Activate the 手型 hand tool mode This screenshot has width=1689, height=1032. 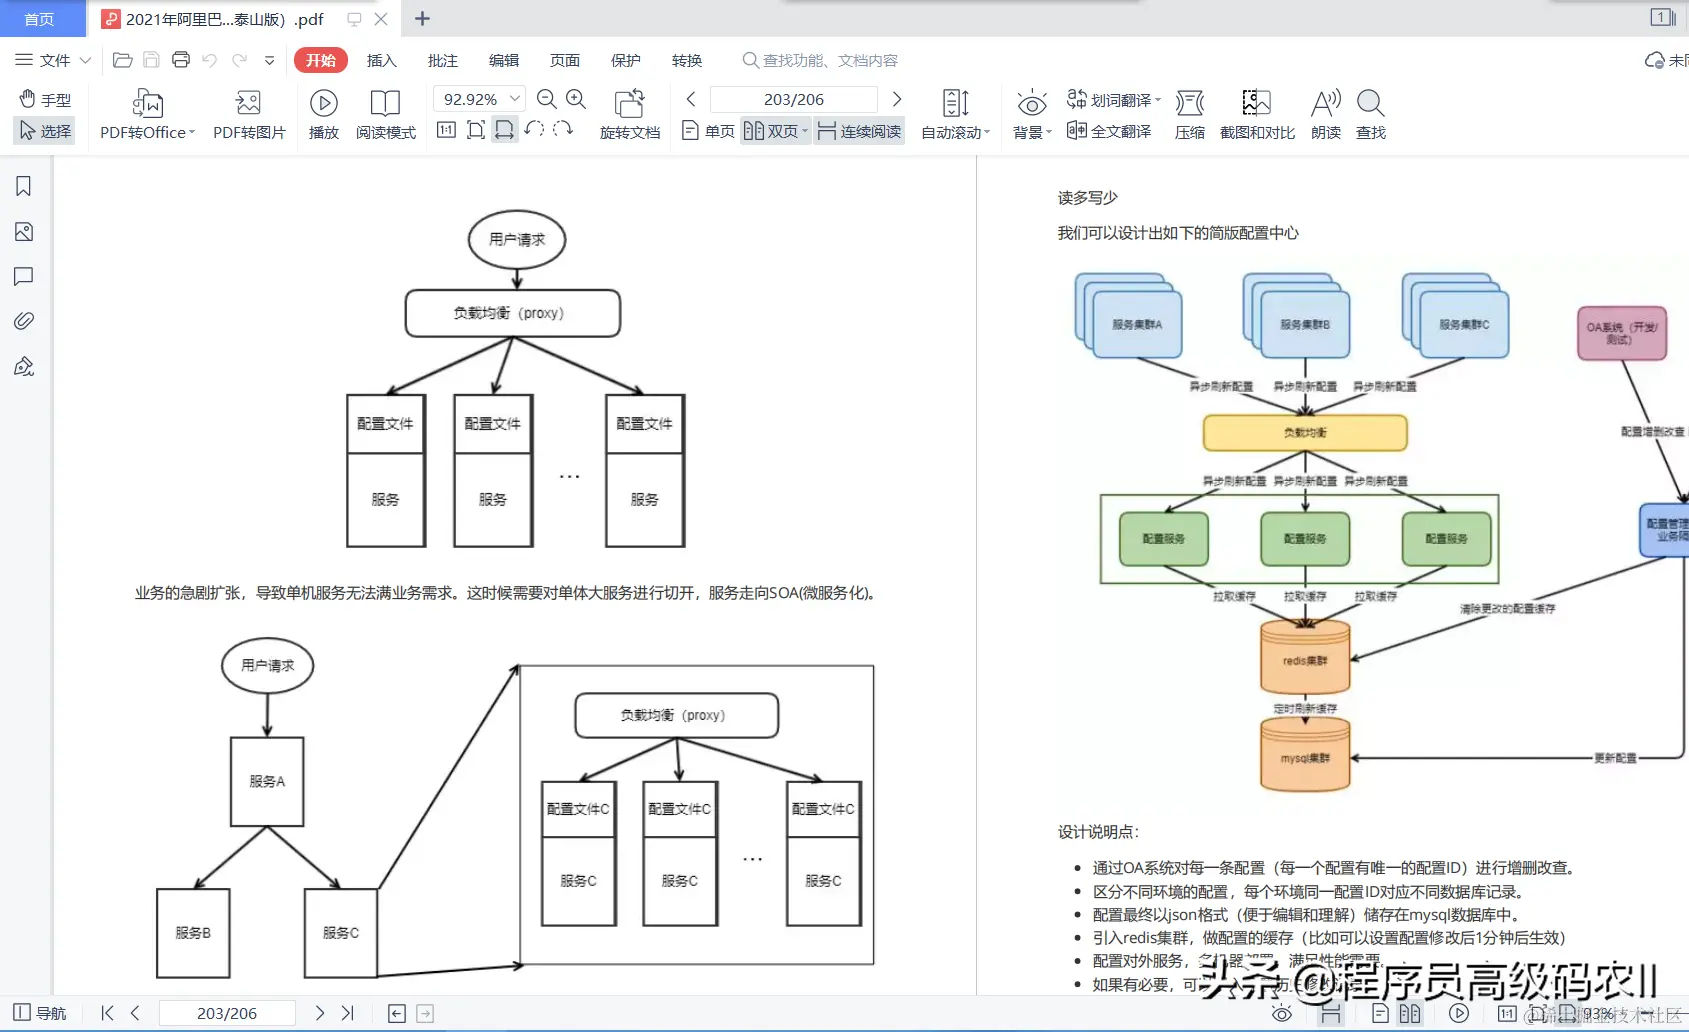(44, 98)
